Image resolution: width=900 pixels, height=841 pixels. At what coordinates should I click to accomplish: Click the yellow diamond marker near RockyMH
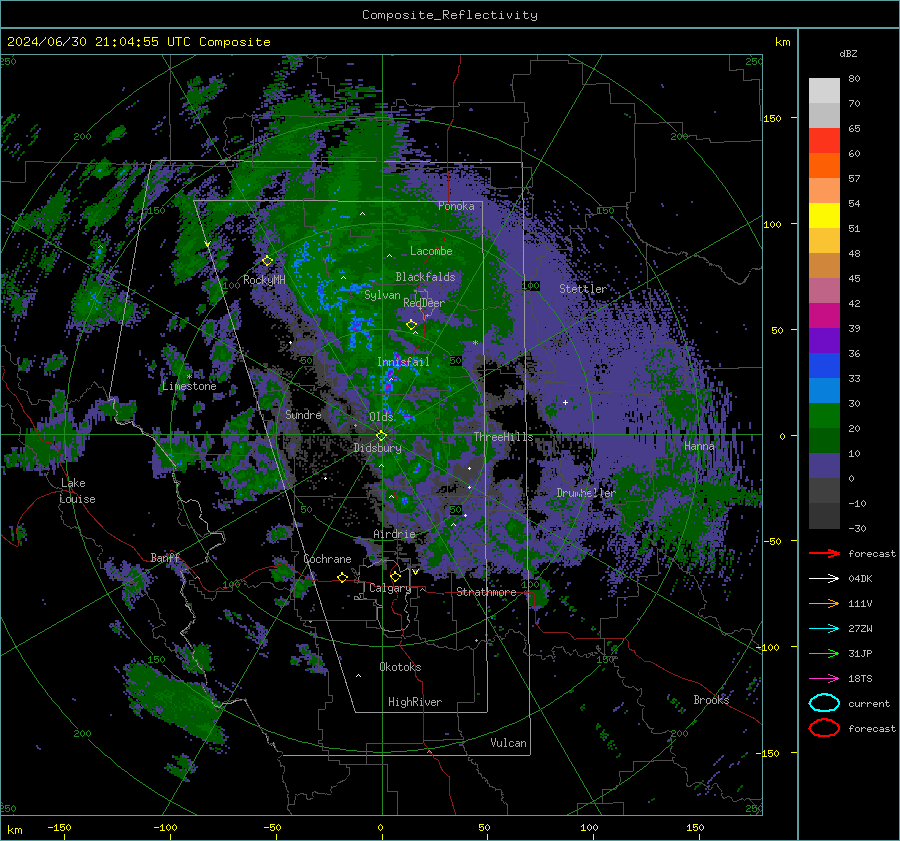267,261
